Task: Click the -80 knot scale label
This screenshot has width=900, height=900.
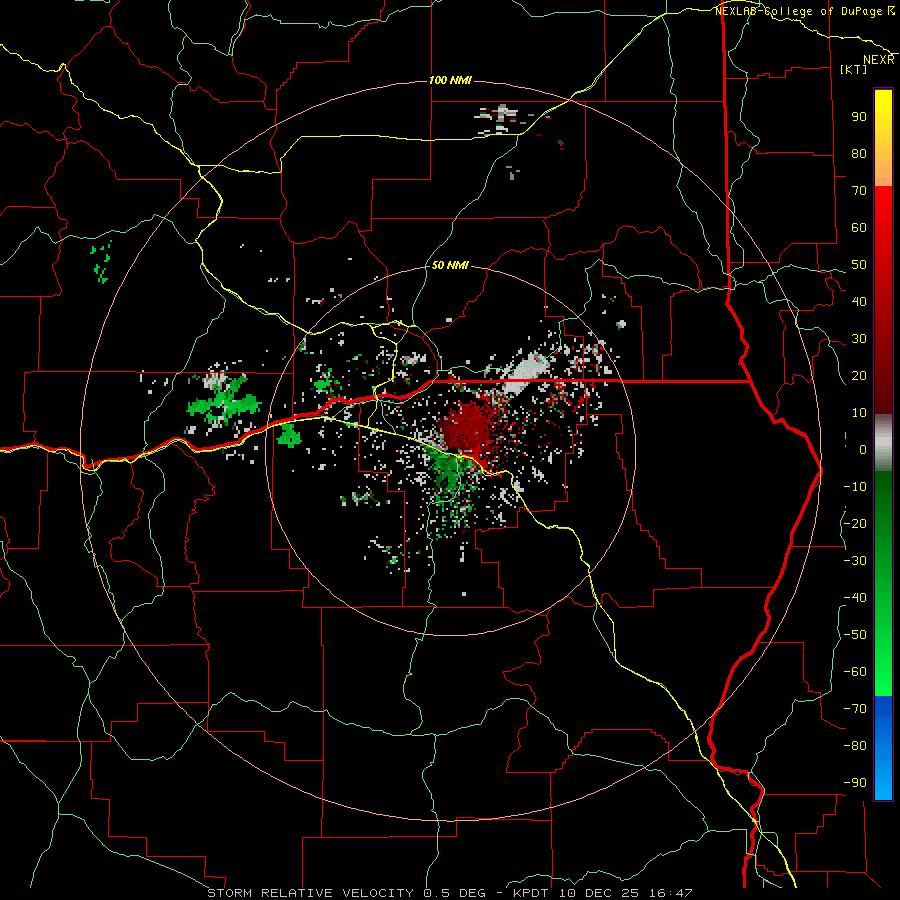Action: pyautogui.click(x=855, y=746)
